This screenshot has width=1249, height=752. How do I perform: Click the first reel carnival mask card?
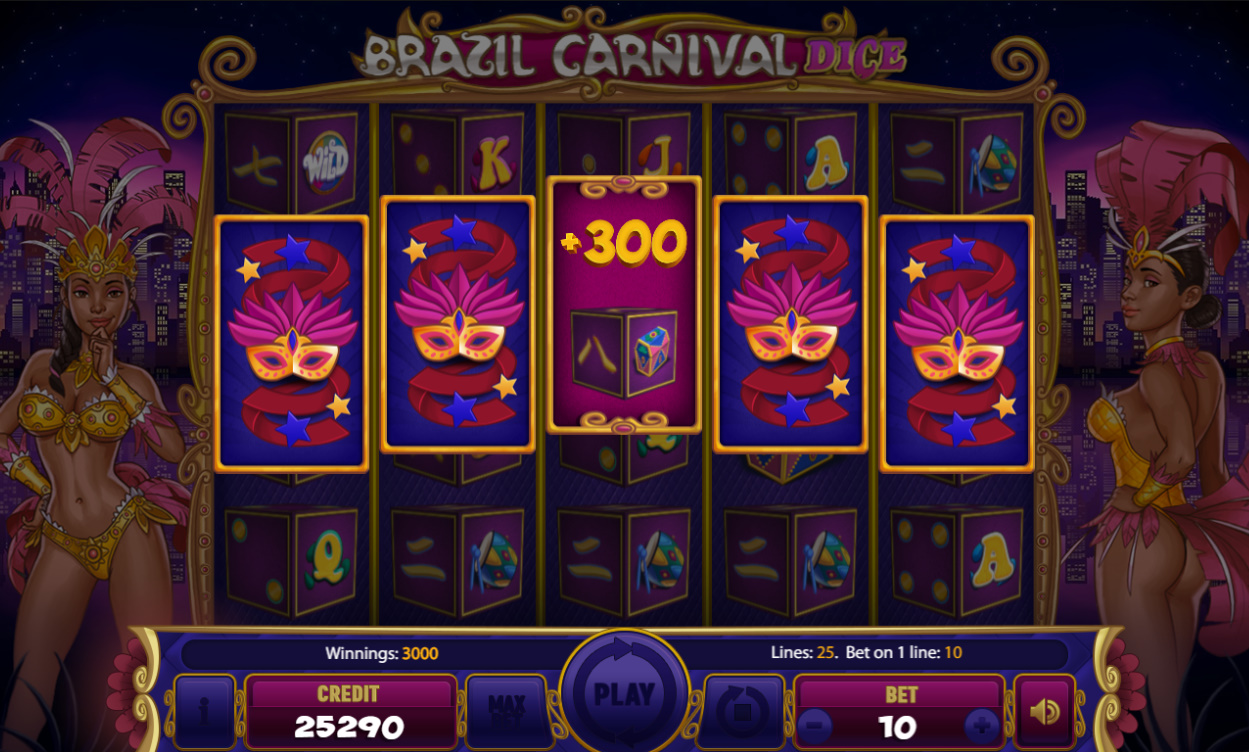(292, 343)
